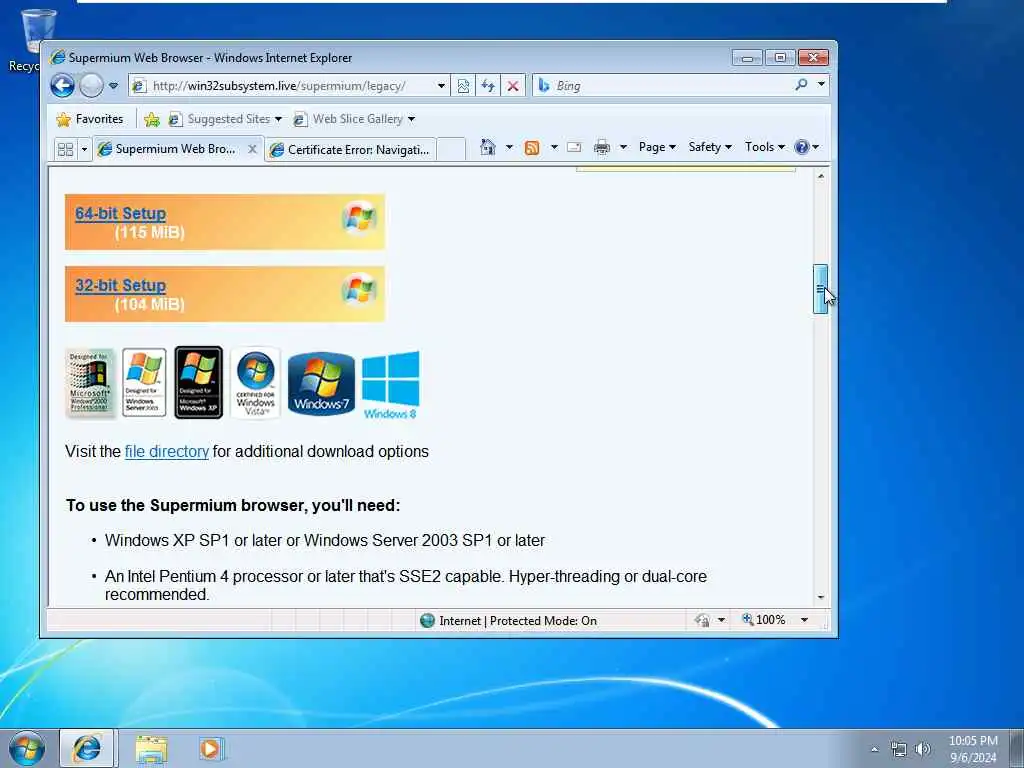Open Quick Tabs grid icon
Viewport: 1024px width, 768px height.
coord(65,150)
